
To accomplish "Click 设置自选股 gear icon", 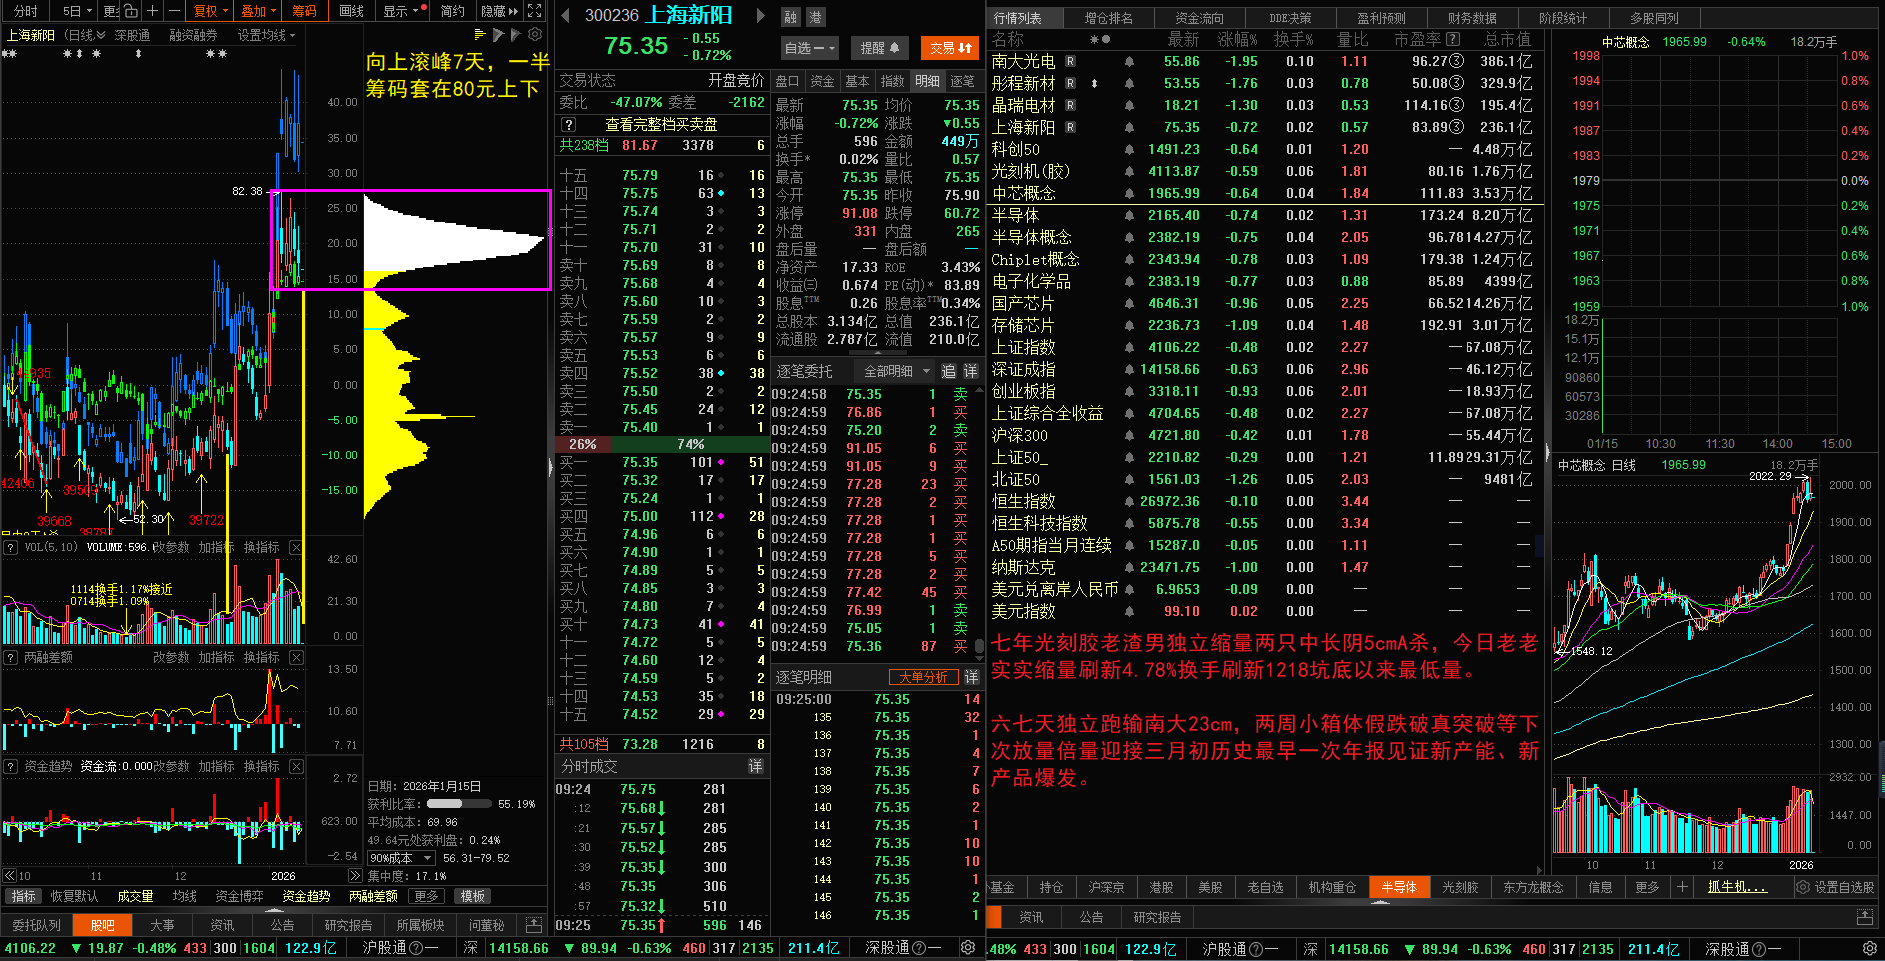I will coord(1803,887).
